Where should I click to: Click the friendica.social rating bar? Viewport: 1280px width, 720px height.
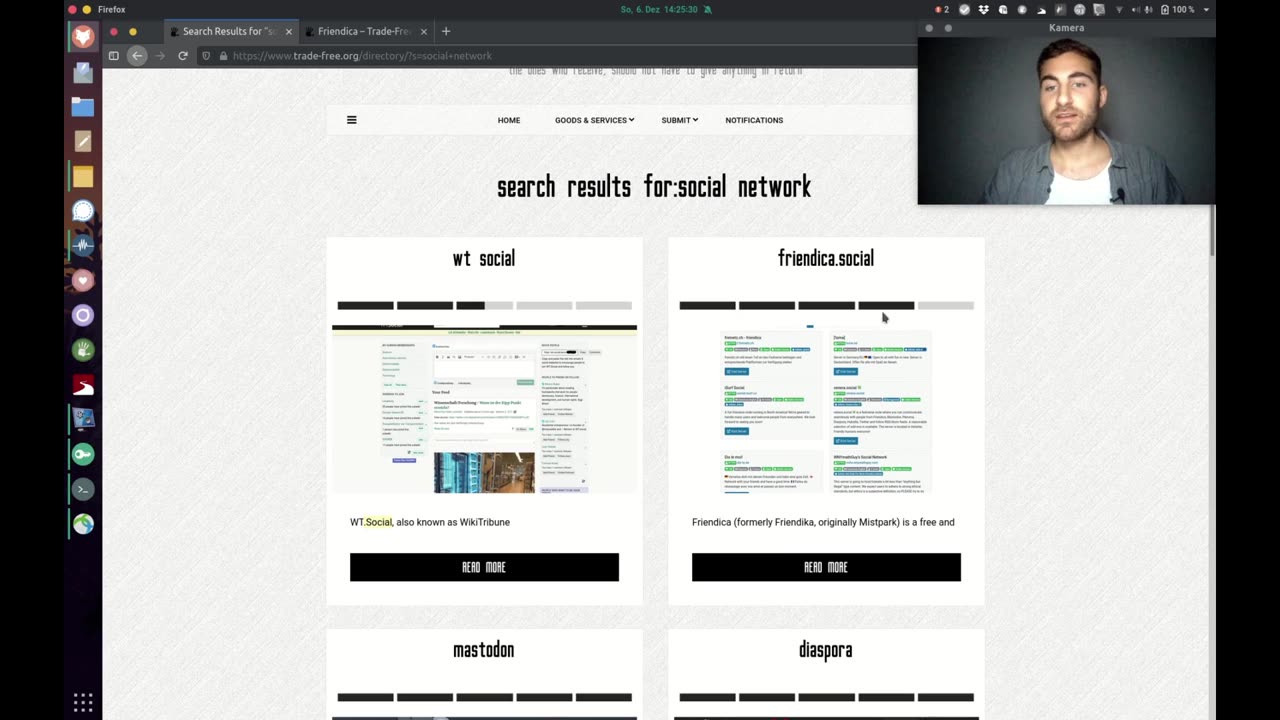pos(826,305)
